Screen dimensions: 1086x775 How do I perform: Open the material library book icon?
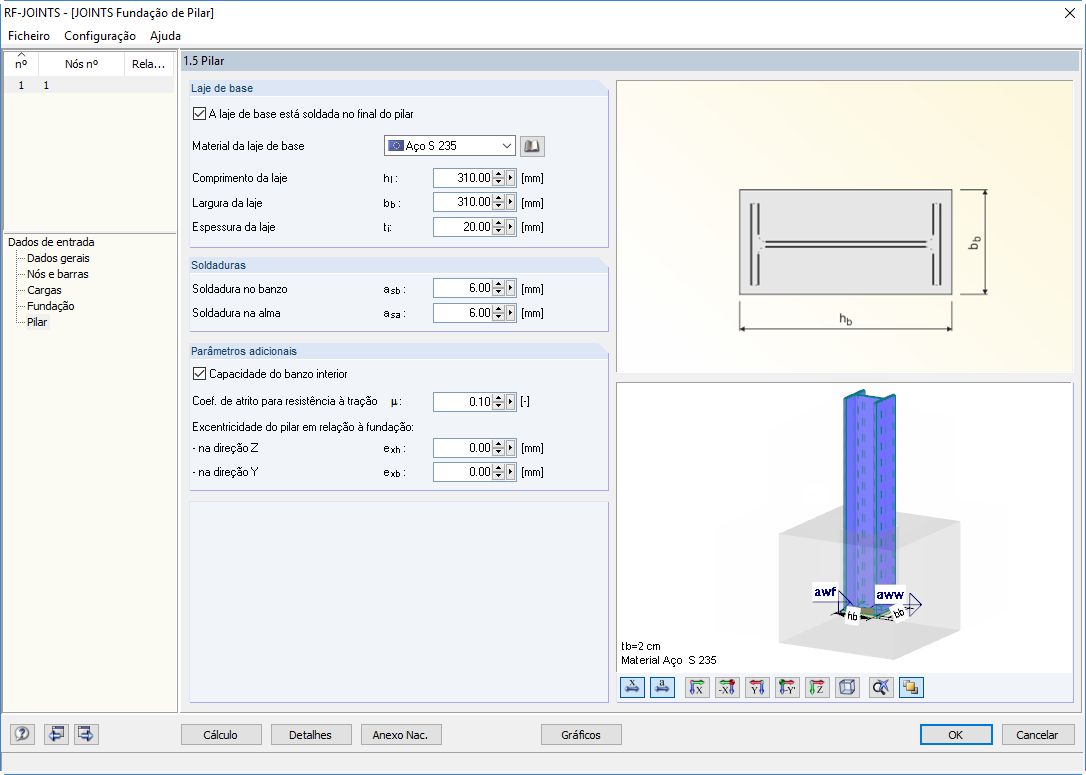[x=532, y=146]
